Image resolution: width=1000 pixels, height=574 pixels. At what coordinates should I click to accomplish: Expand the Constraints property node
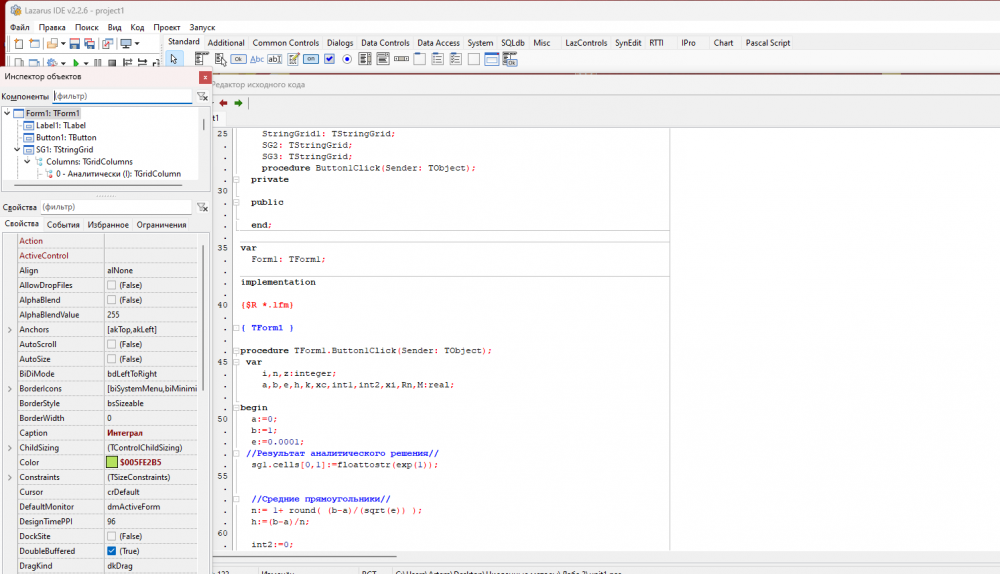[10, 477]
